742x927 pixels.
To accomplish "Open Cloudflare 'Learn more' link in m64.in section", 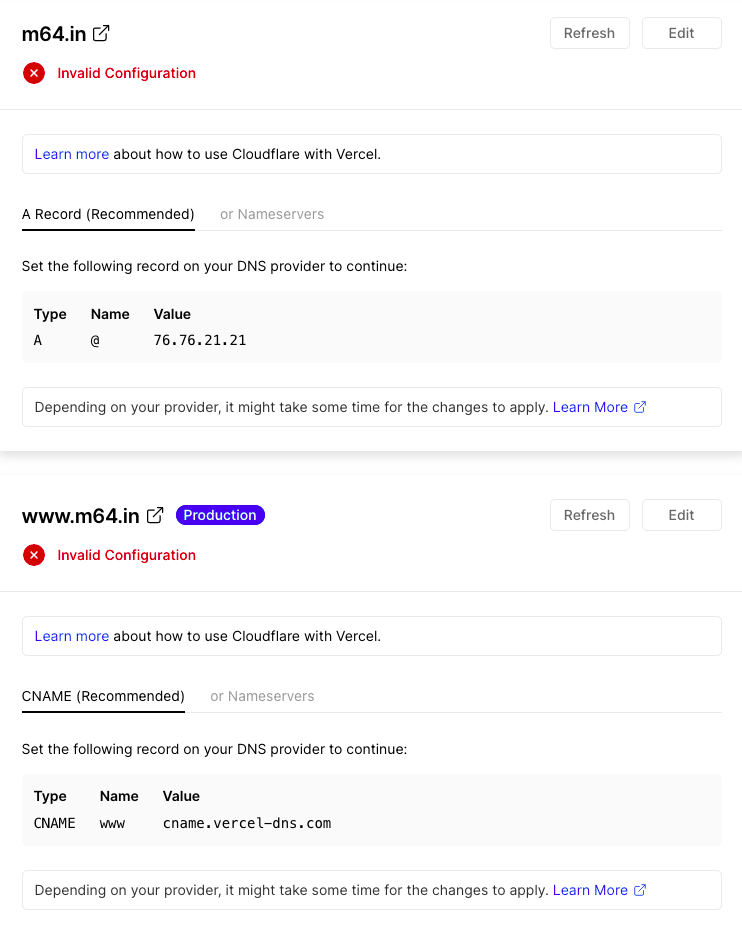I will [72, 154].
